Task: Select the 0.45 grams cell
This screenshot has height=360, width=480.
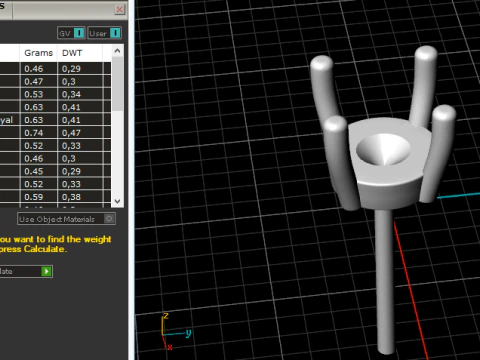Action: pyautogui.click(x=38, y=171)
